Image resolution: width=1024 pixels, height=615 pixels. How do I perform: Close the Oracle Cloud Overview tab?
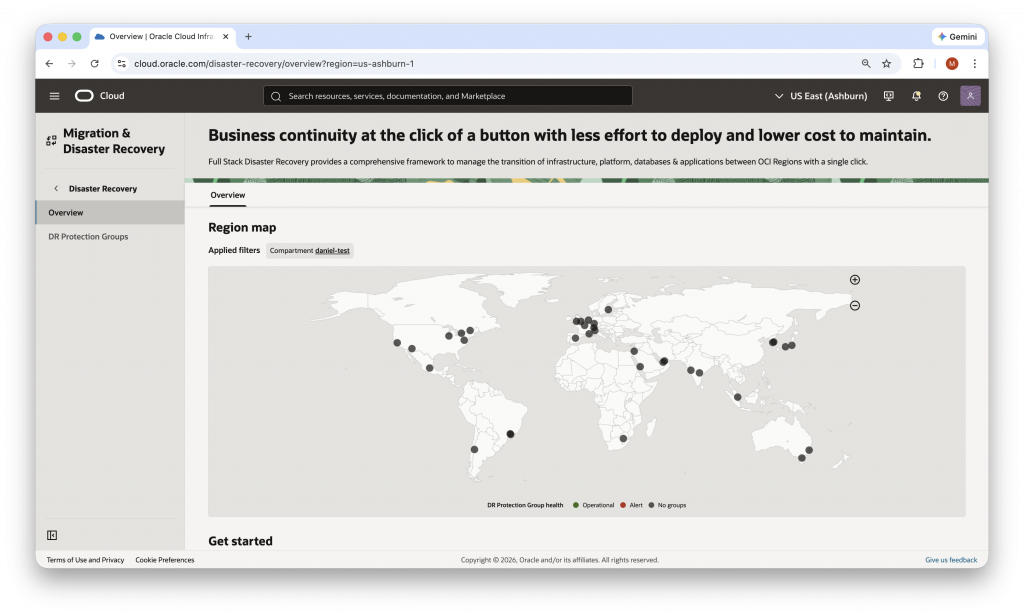point(225,37)
